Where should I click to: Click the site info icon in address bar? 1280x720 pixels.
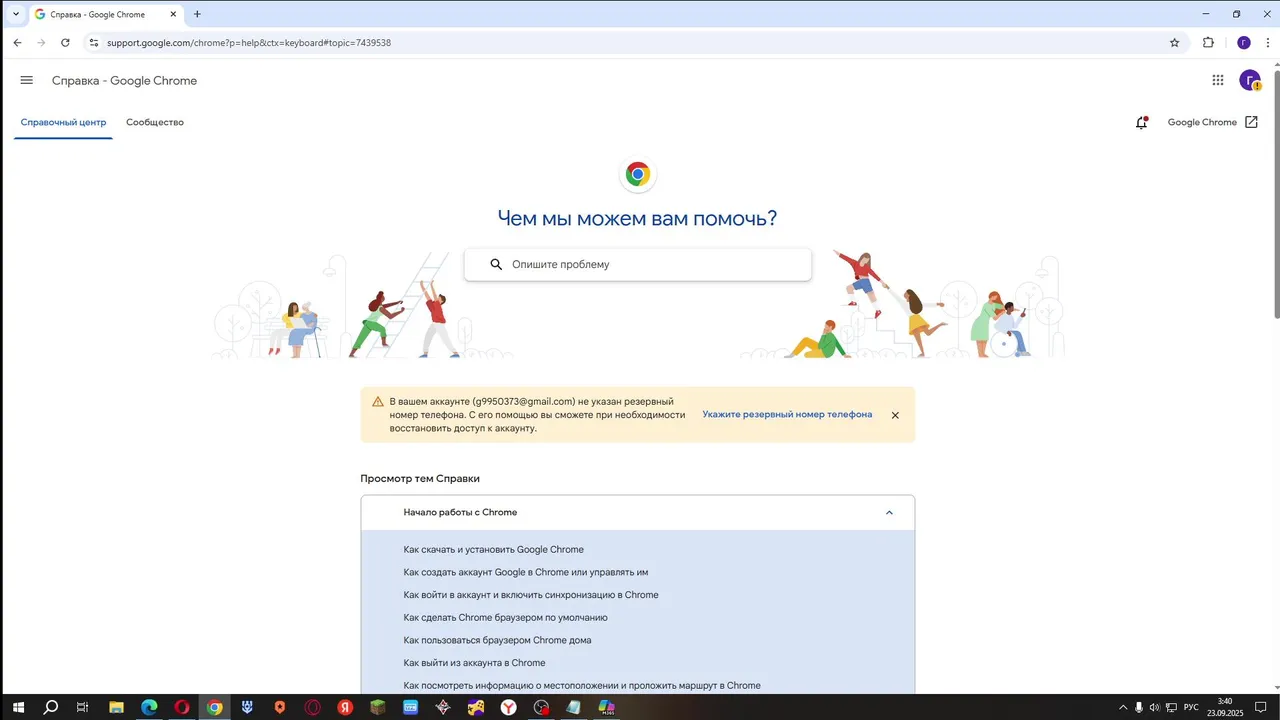94,43
